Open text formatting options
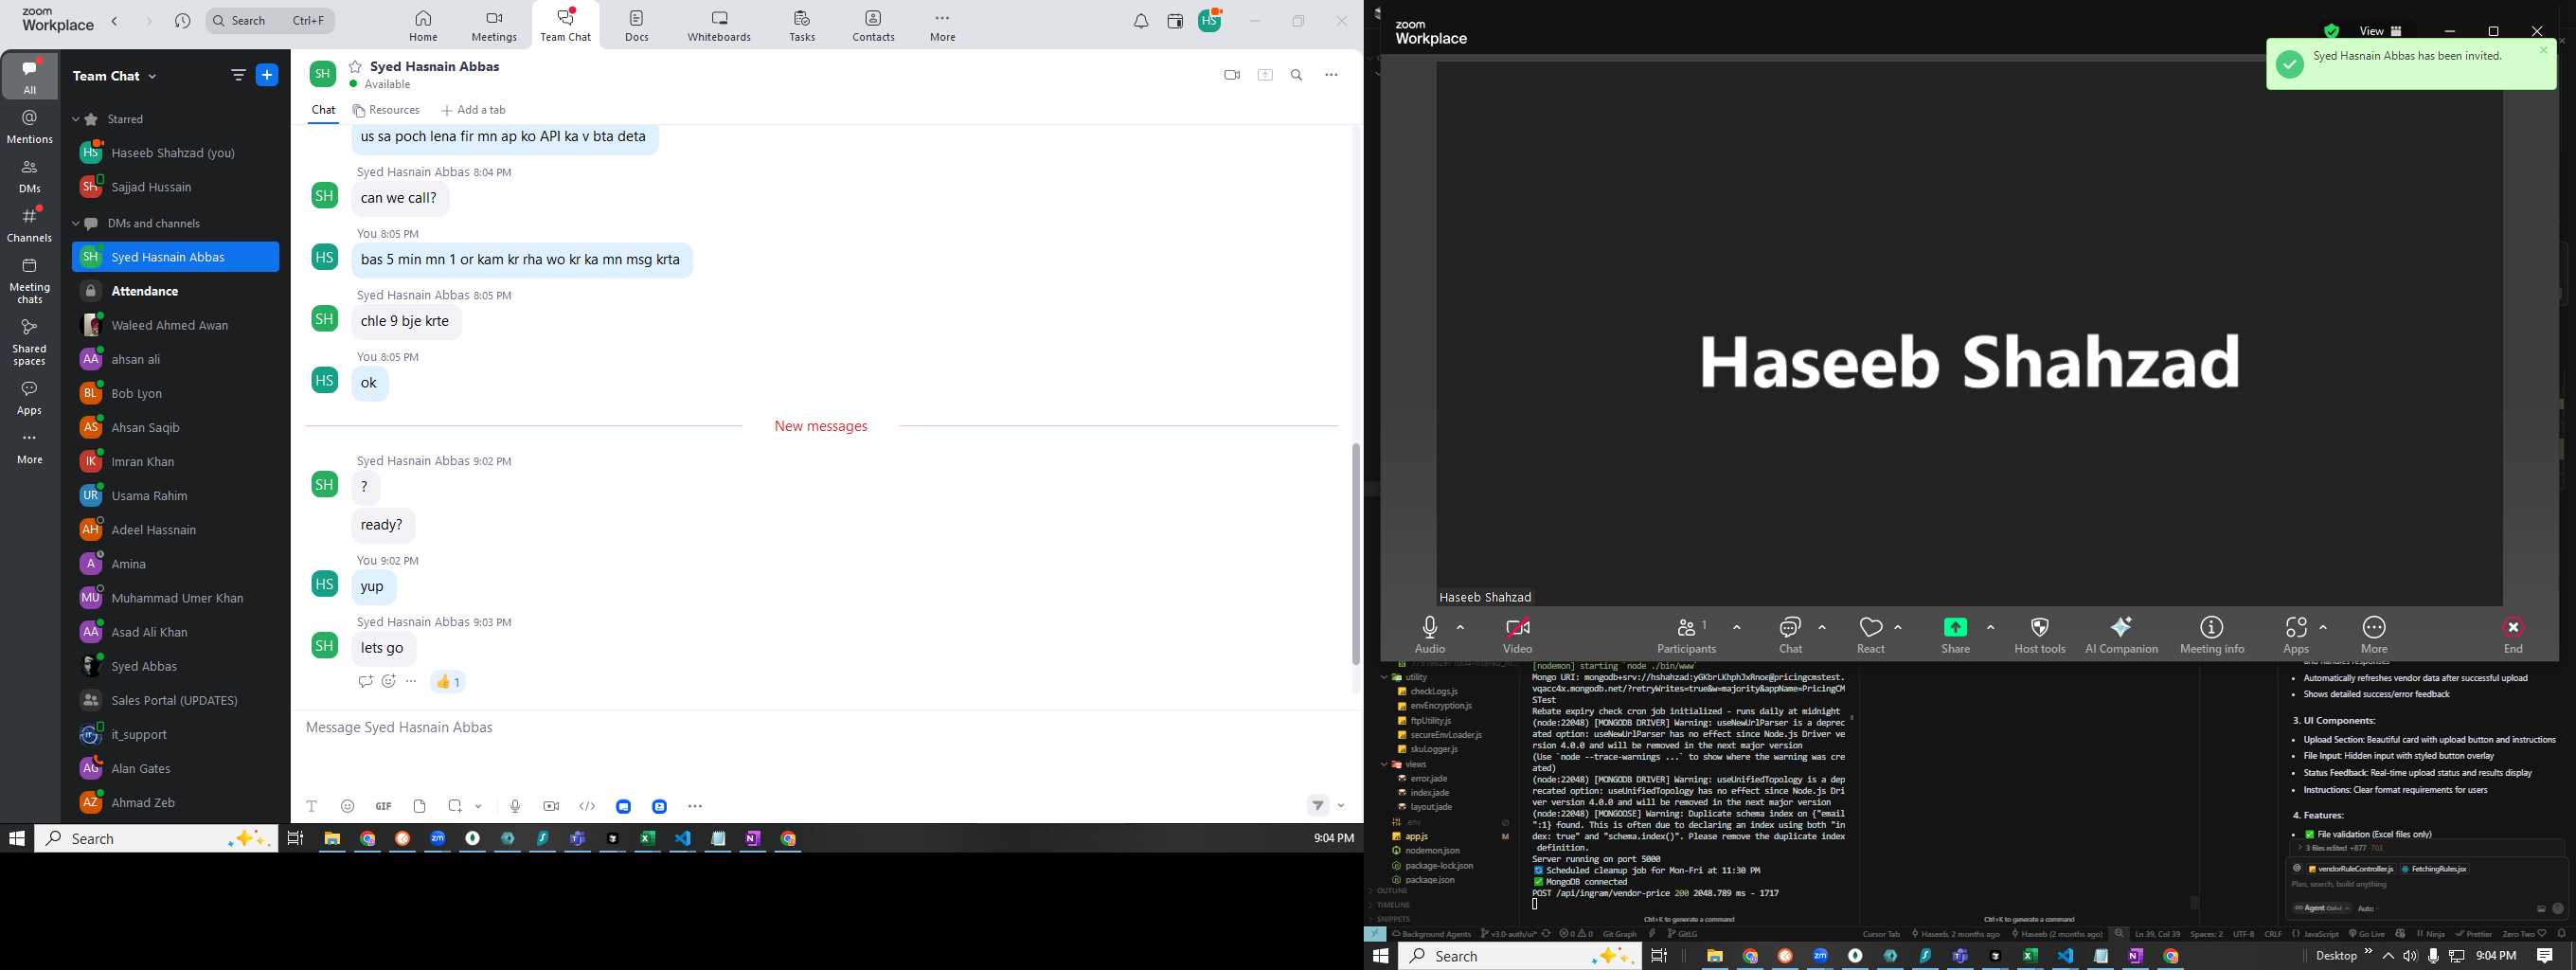This screenshot has height=970, width=2576. (312, 806)
